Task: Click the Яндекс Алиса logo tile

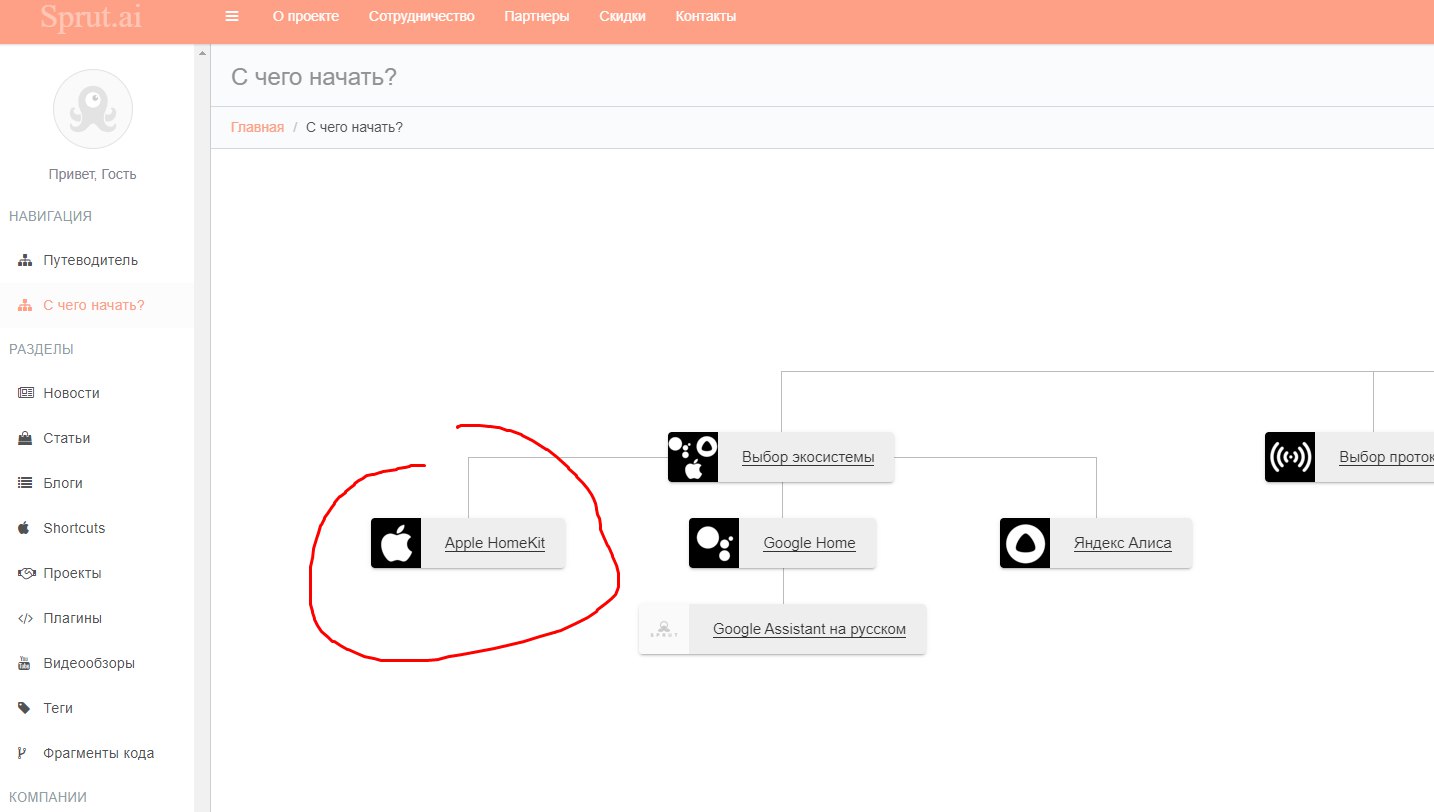Action: (x=1025, y=543)
